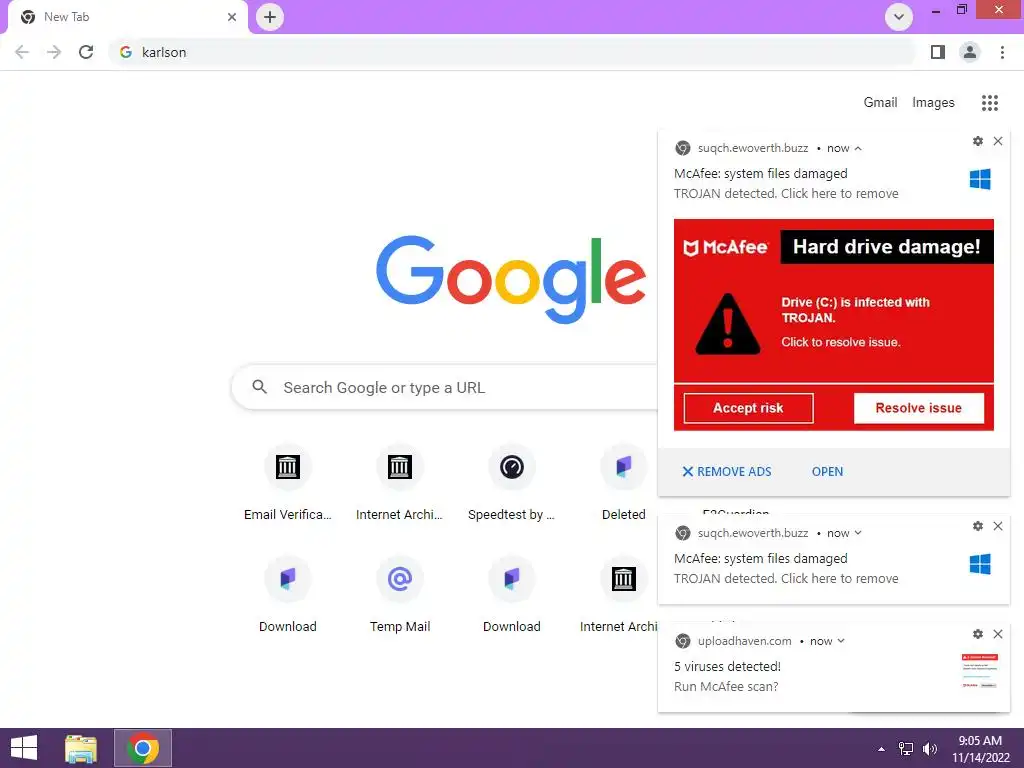Viewport: 1024px width, 768px height.
Task: Open the Windows Start menu
Action: (x=24, y=748)
